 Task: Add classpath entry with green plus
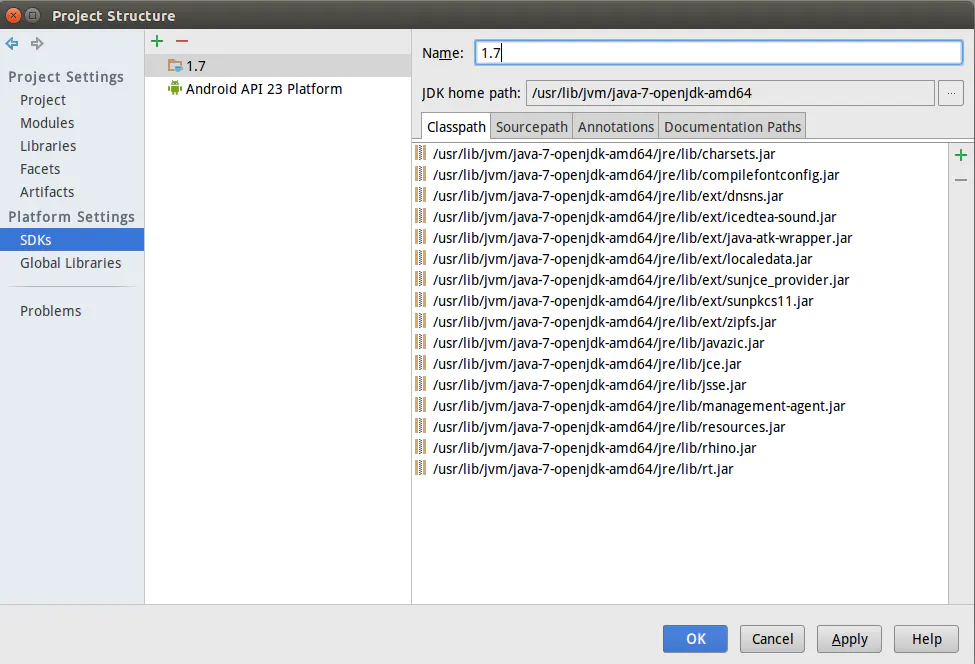click(x=961, y=155)
